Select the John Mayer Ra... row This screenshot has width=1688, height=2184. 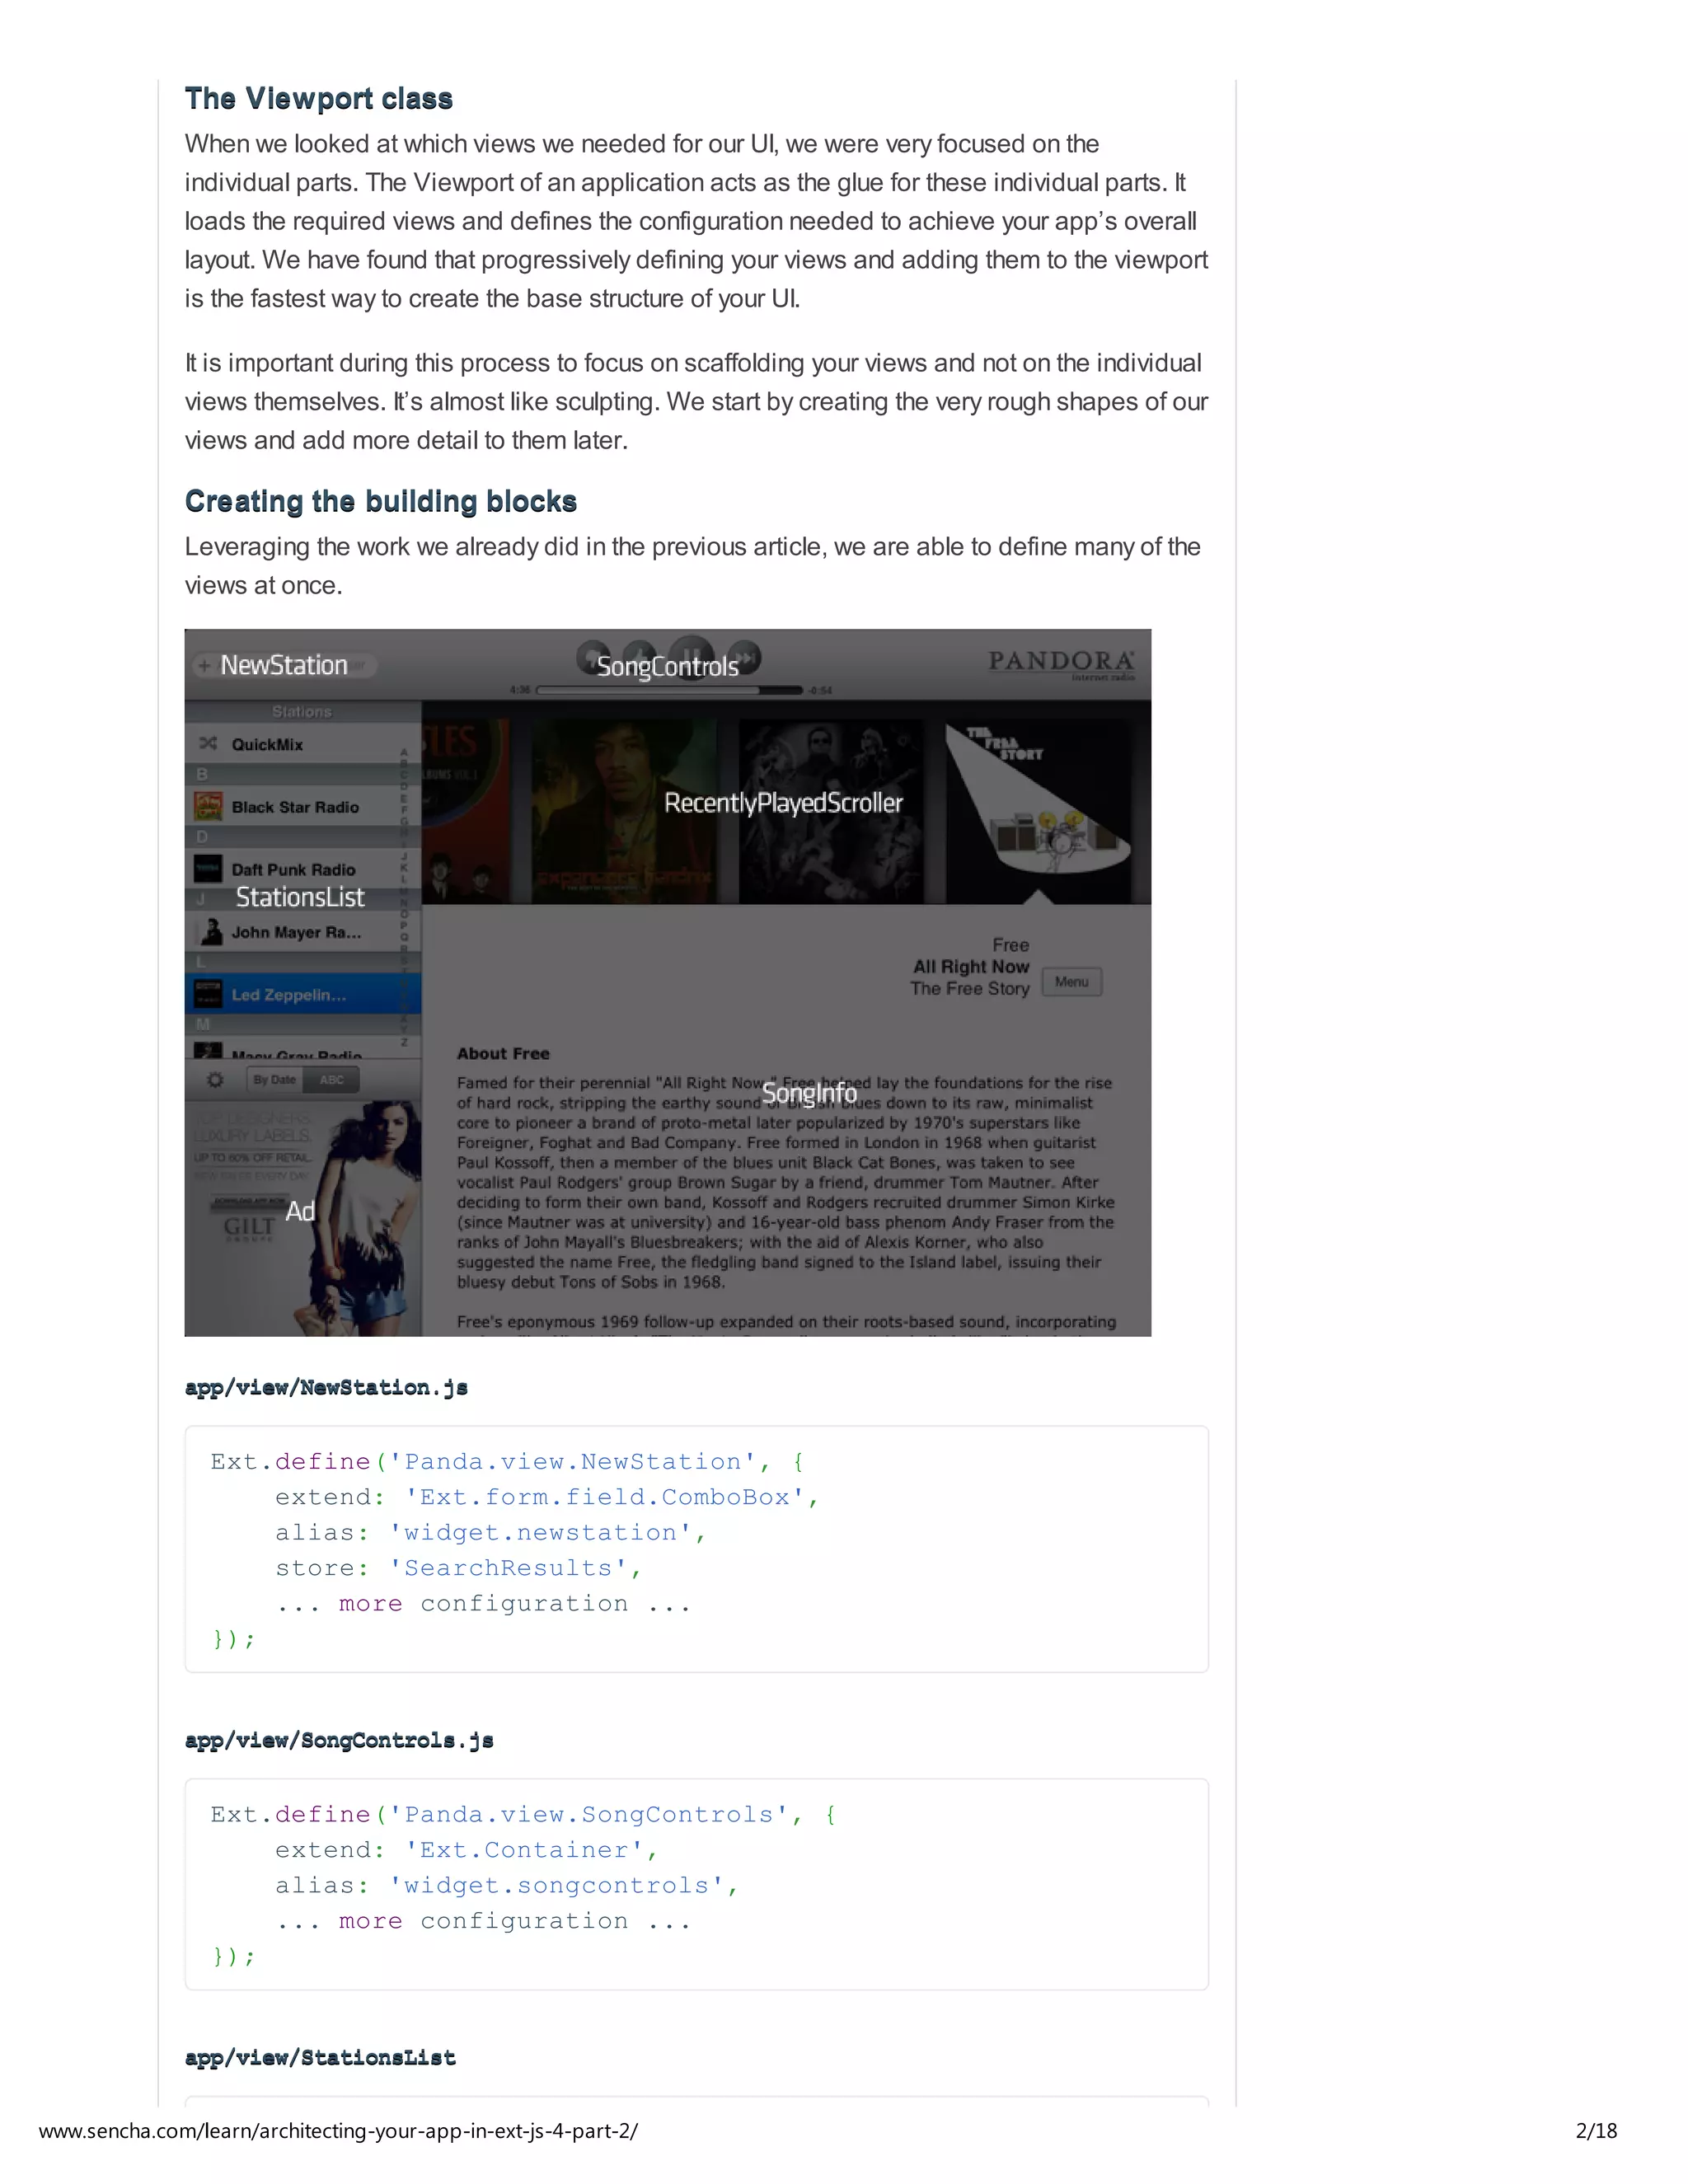(x=303, y=931)
